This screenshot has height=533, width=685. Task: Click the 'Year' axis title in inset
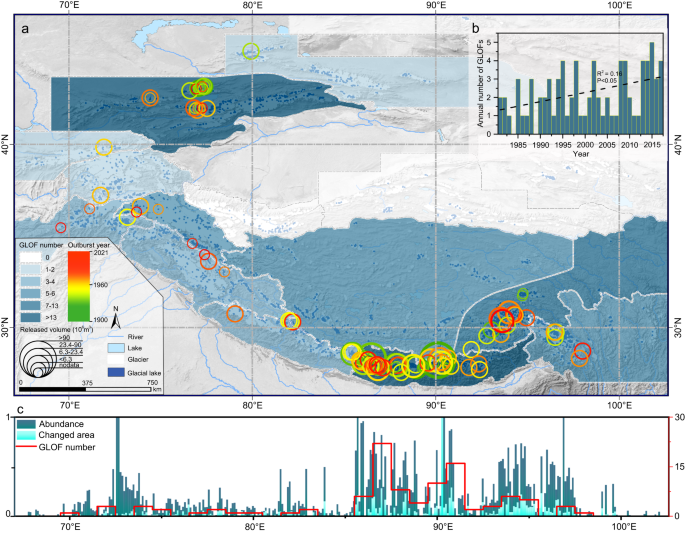[581, 154]
